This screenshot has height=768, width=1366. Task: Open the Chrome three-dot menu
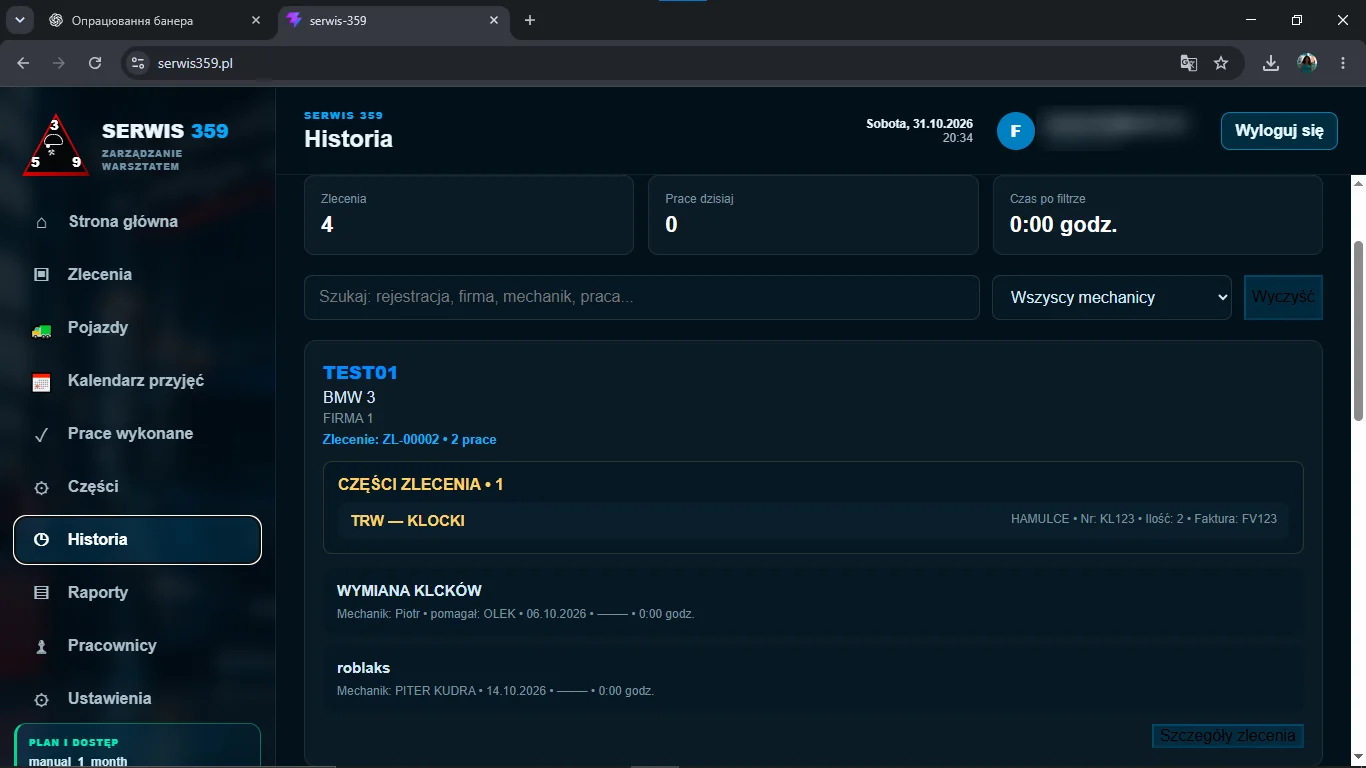pos(1343,63)
